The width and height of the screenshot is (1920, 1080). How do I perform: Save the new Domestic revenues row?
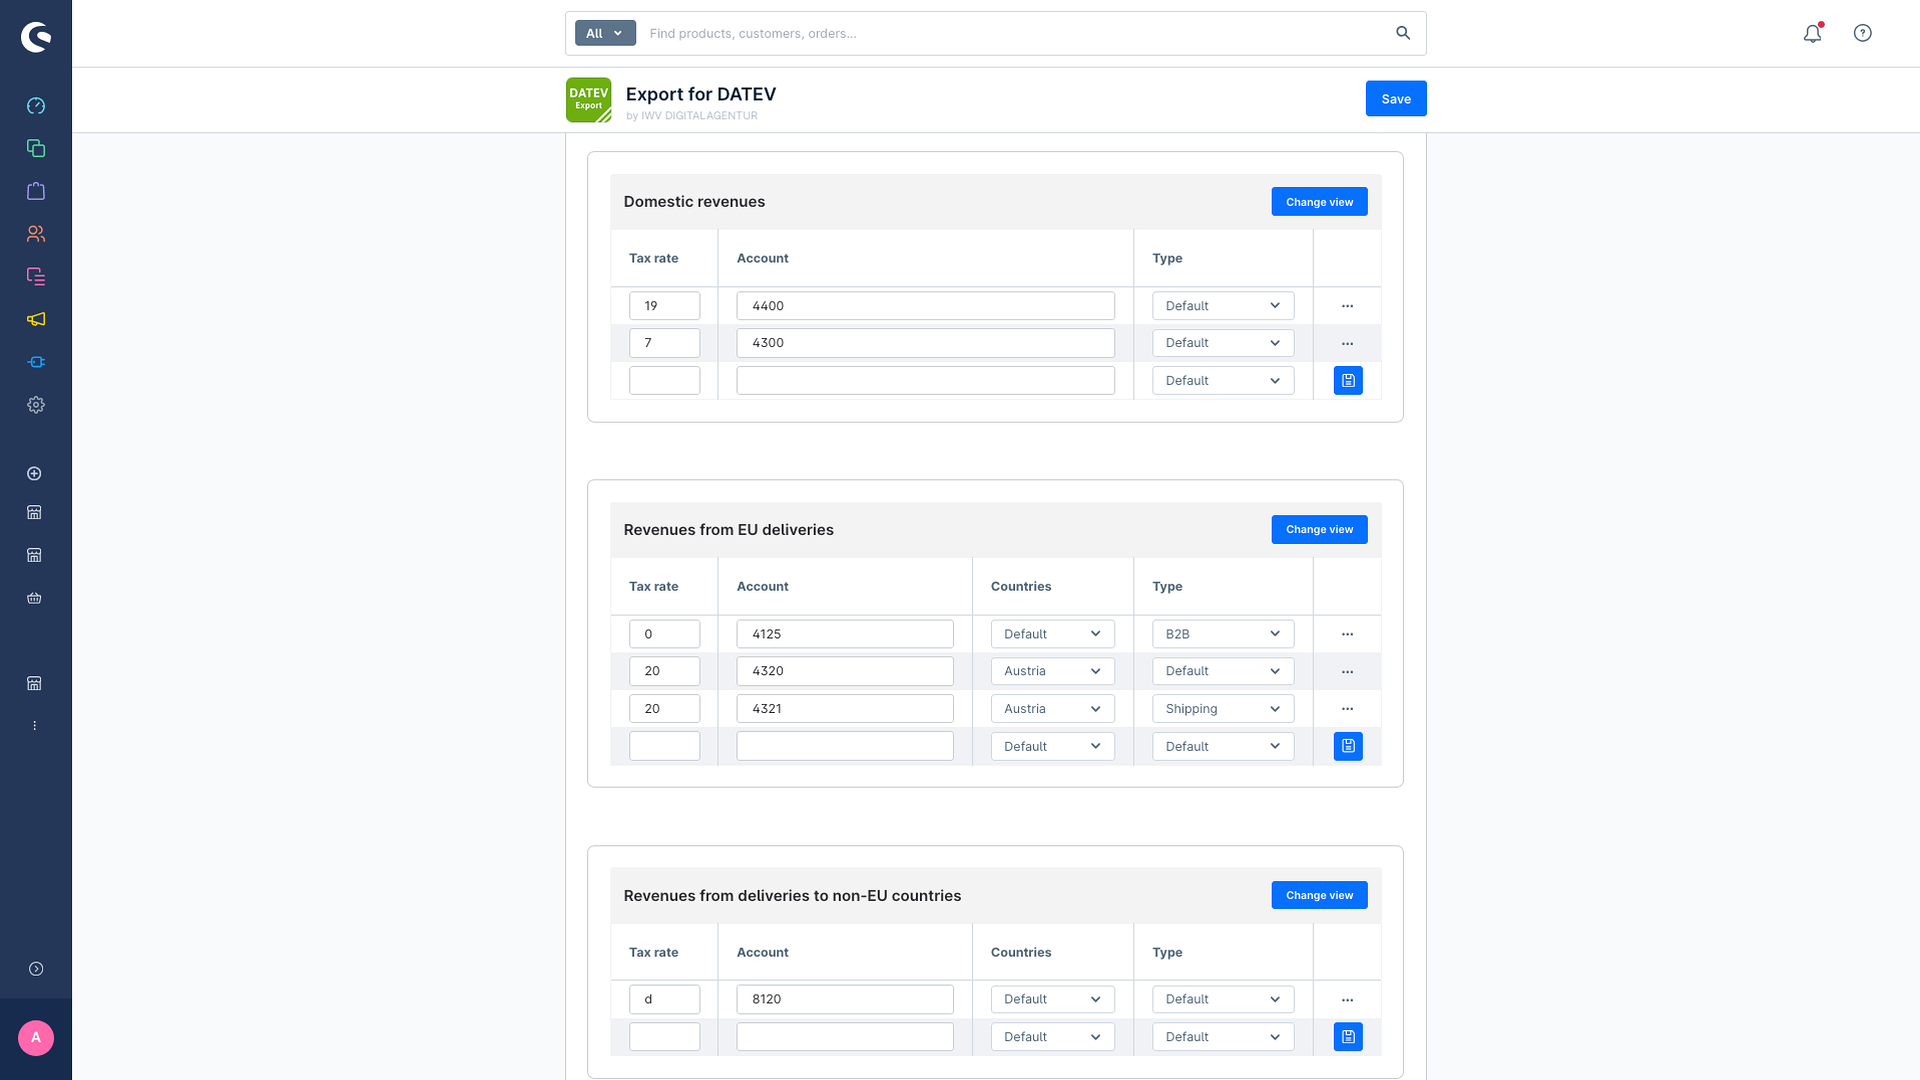click(x=1348, y=381)
